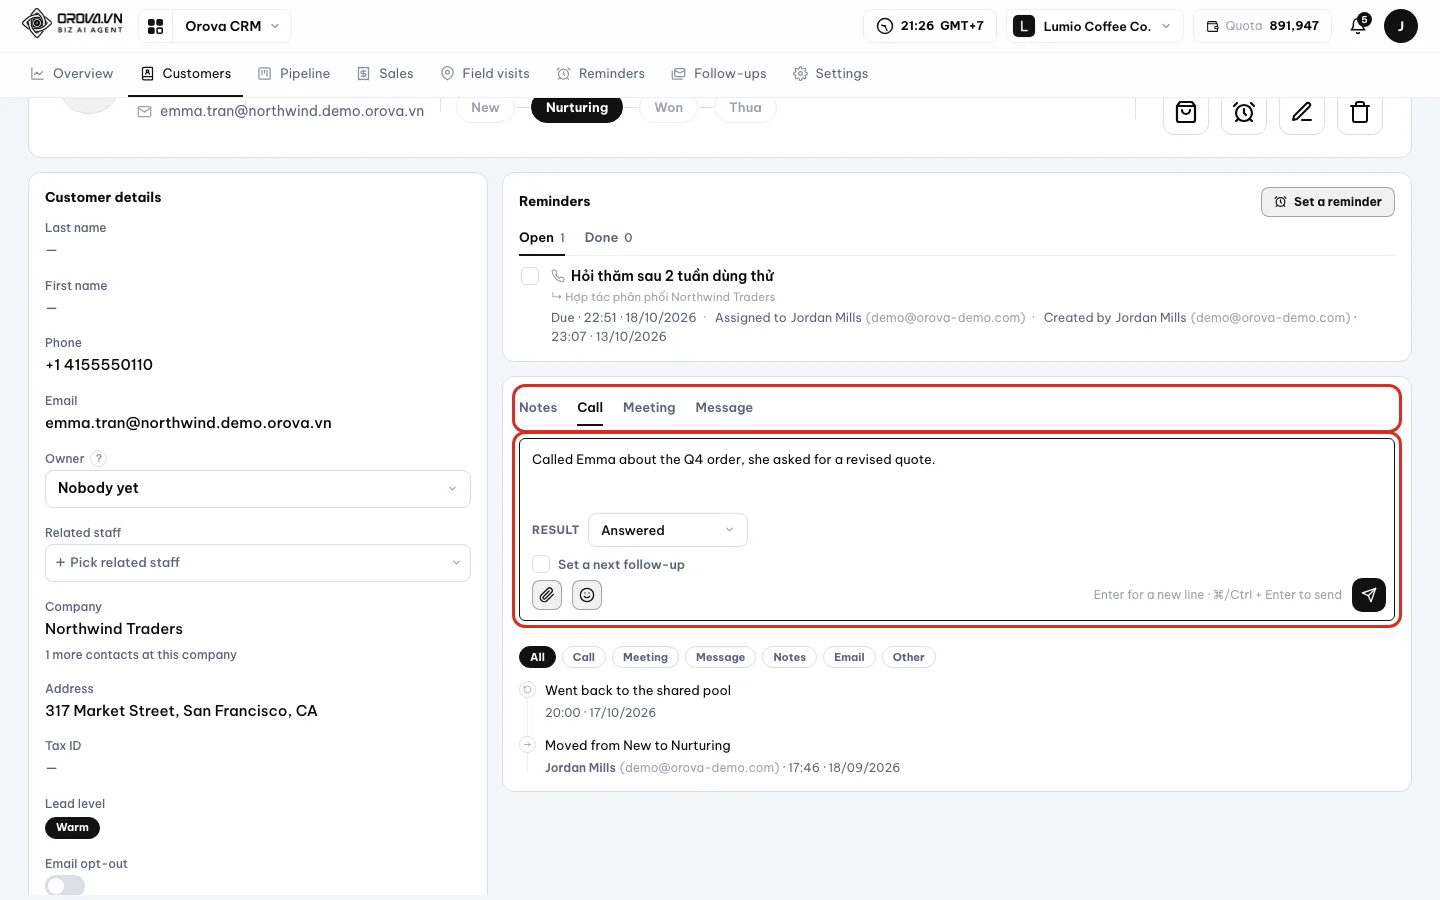Open the Owner dropdown showing Nobody yet
The width and height of the screenshot is (1440, 900).
tap(258, 489)
